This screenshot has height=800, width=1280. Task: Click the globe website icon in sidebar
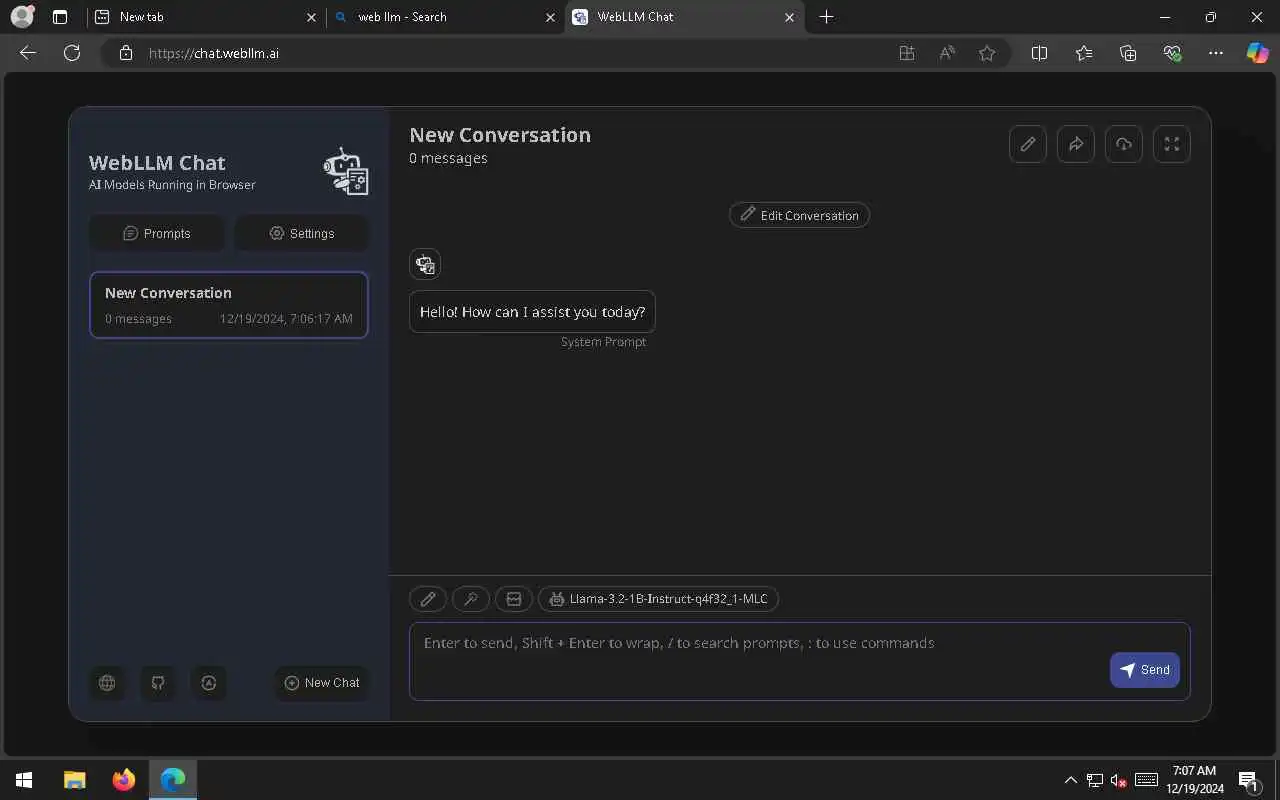[x=107, y=683]
